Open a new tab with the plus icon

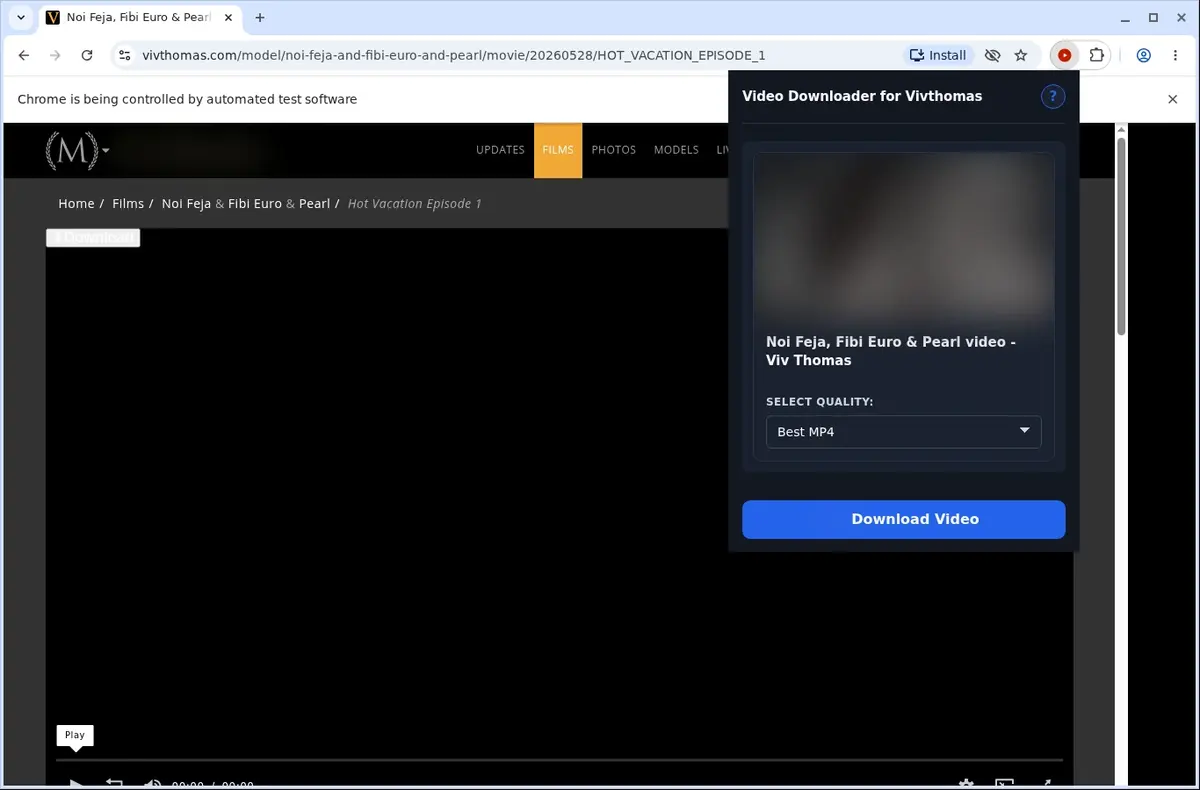pyautogui.click(x=260, y=18)
